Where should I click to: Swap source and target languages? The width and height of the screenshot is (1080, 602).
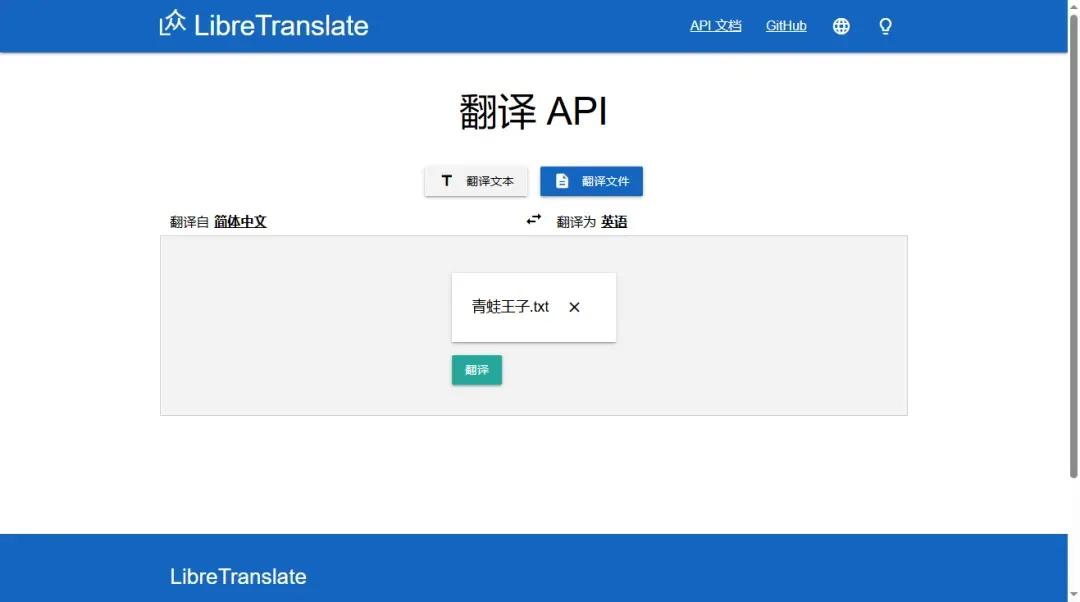(x=534, y=220)
